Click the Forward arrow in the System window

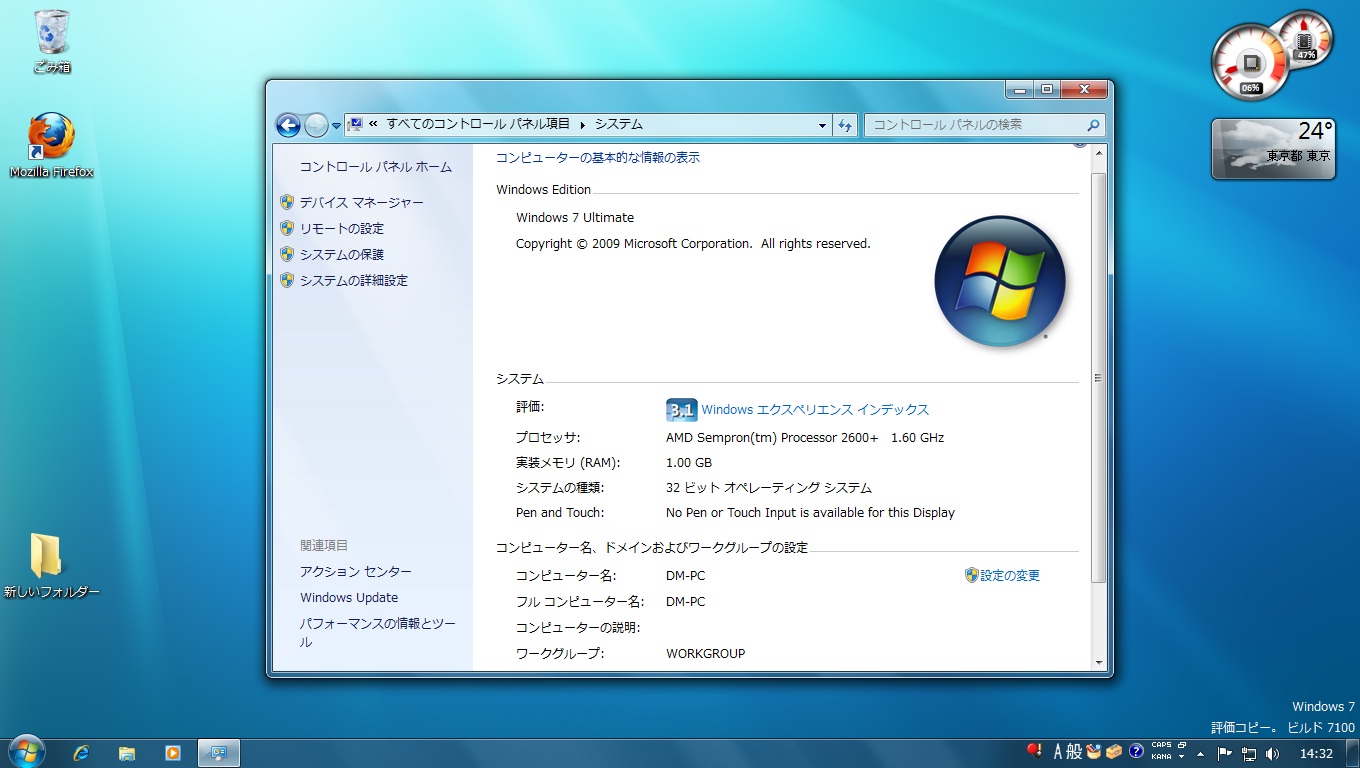tap(316, 125)
